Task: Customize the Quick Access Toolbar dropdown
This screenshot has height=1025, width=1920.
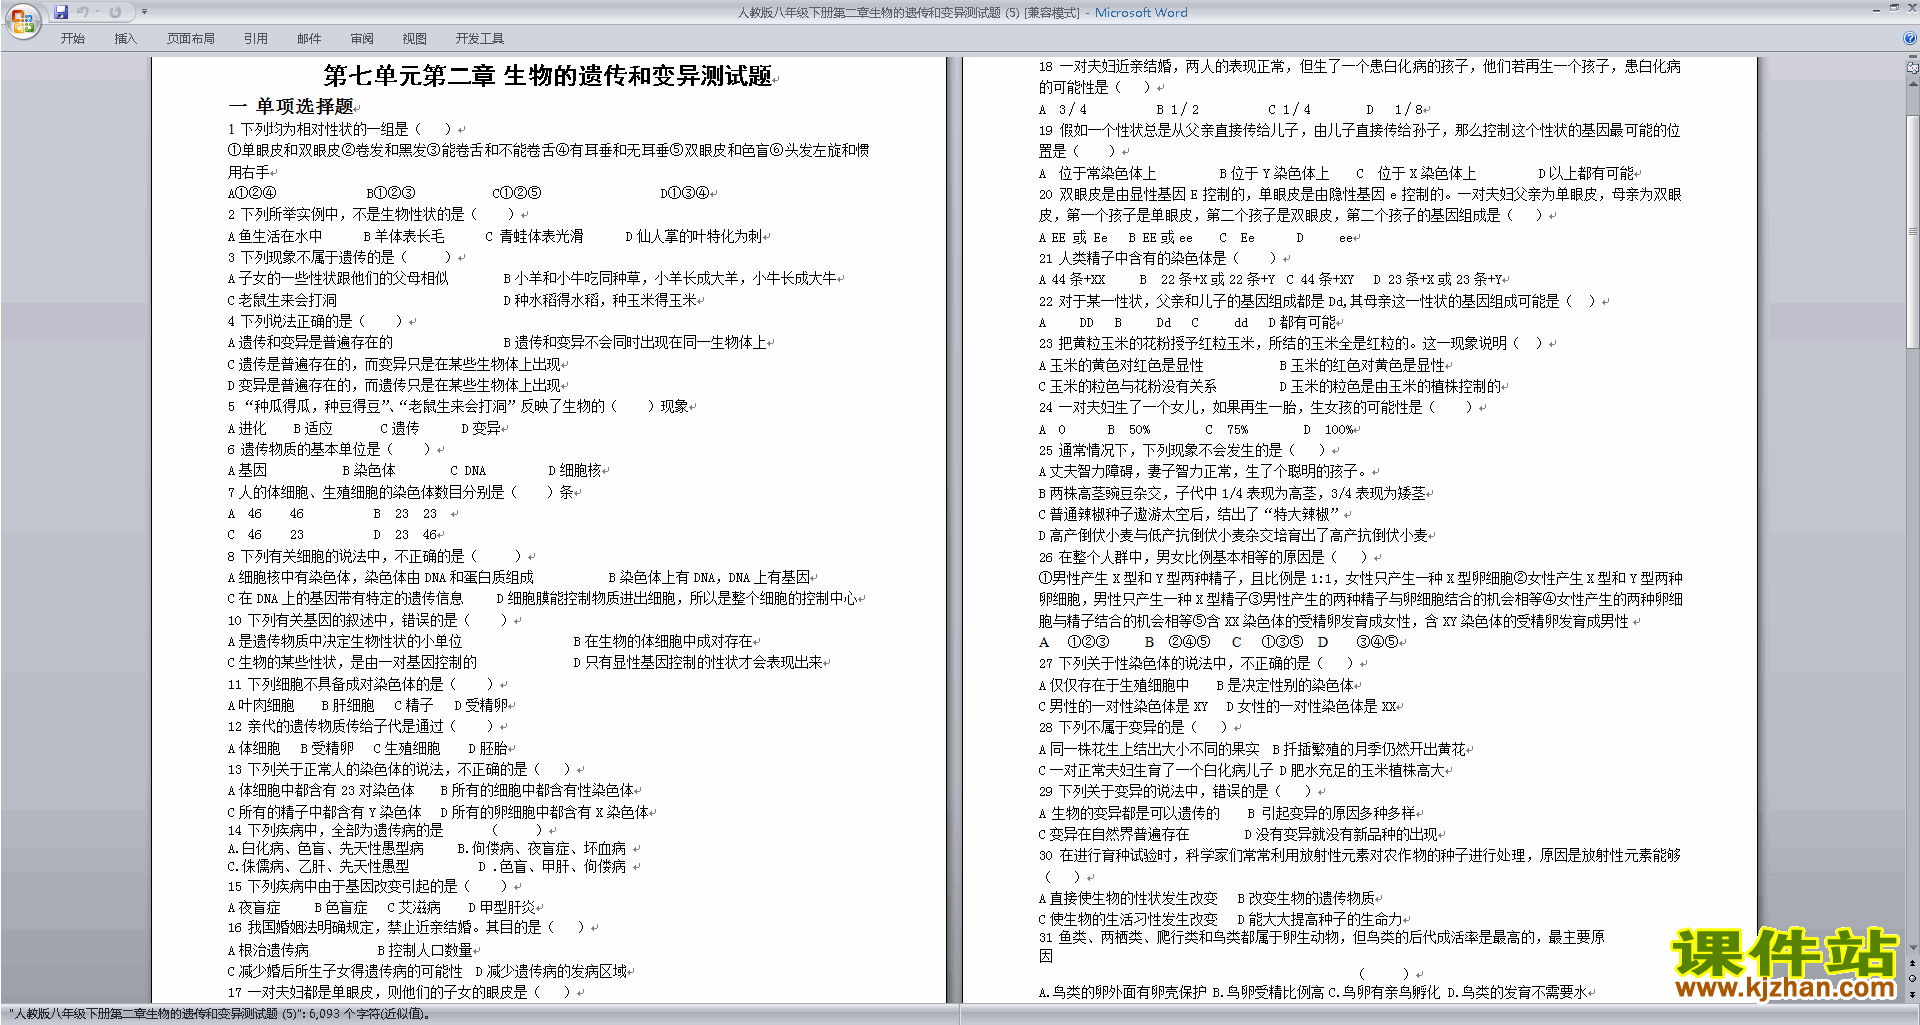Action: coord(144,12)
